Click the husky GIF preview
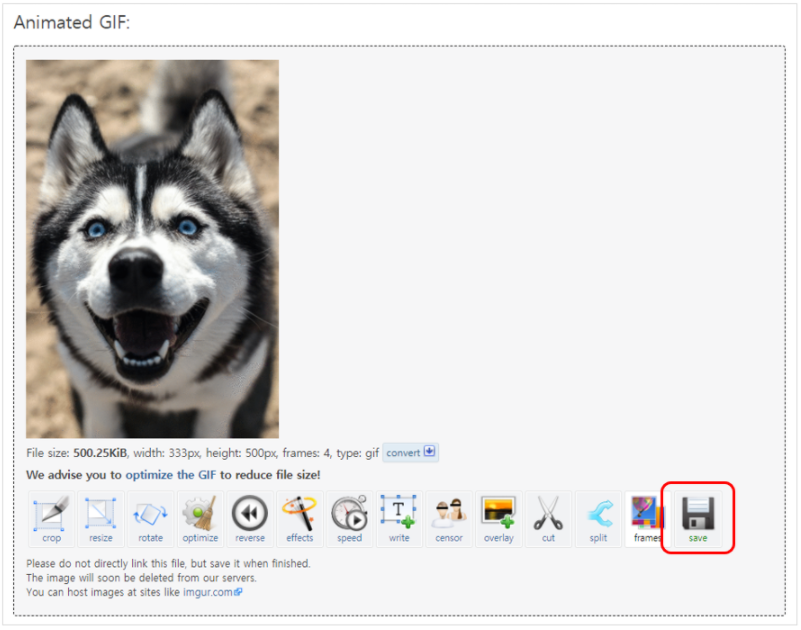The image size is (801, 630). pyautogui.click(x=152, y=249)
